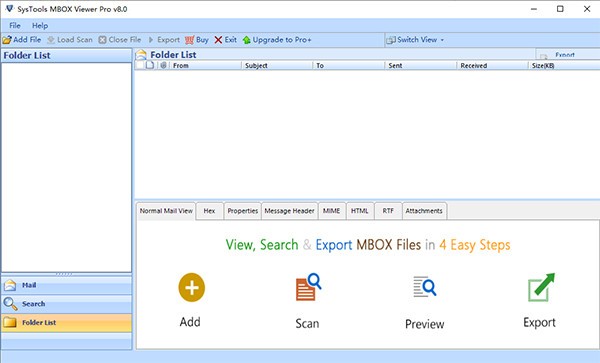600x363 pixels.
Task: Click the document icon column header
Action: tap(150, 65)
